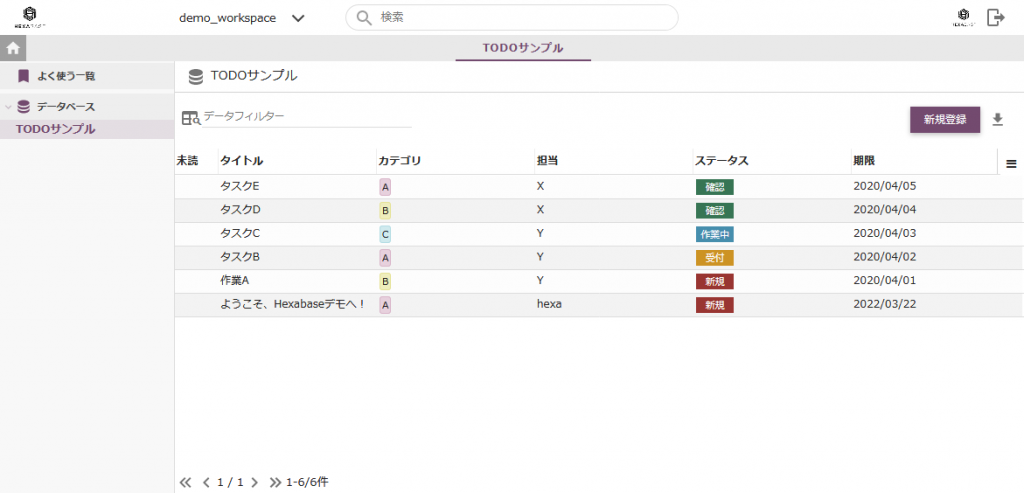Collapse the データベース tree section
Image resolution: width=1024 pixels, height=493 pixels.
[x=9, y=107]
